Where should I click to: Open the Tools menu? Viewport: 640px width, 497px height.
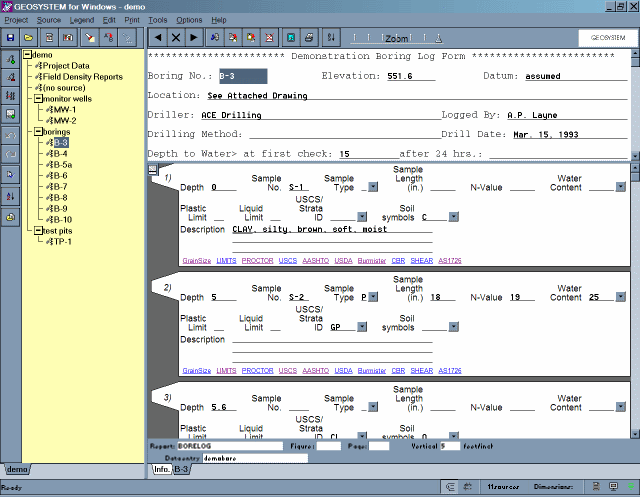point(157,19)
